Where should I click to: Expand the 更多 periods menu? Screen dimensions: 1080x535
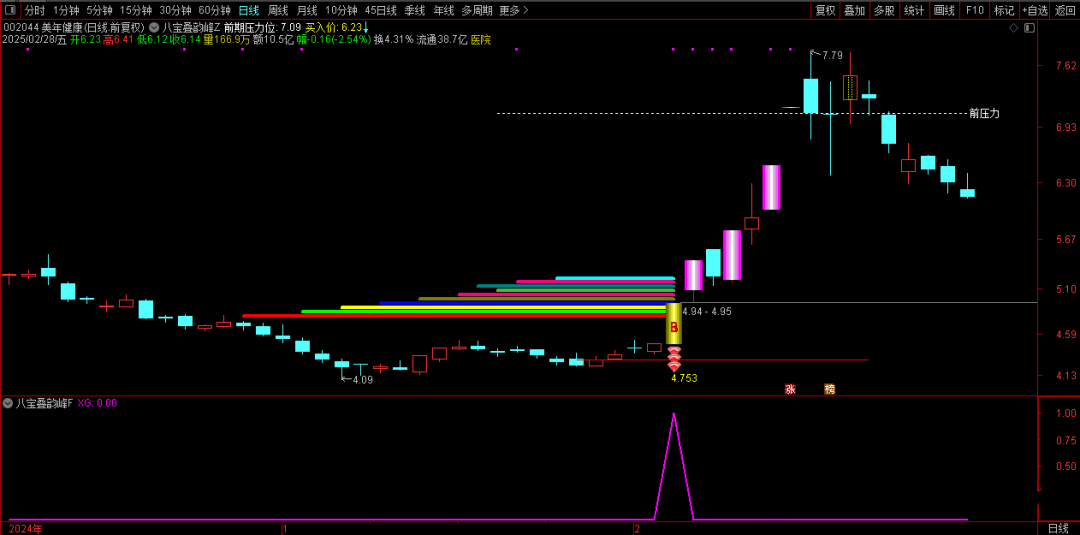pyautogui.click(x=513, y=10)
